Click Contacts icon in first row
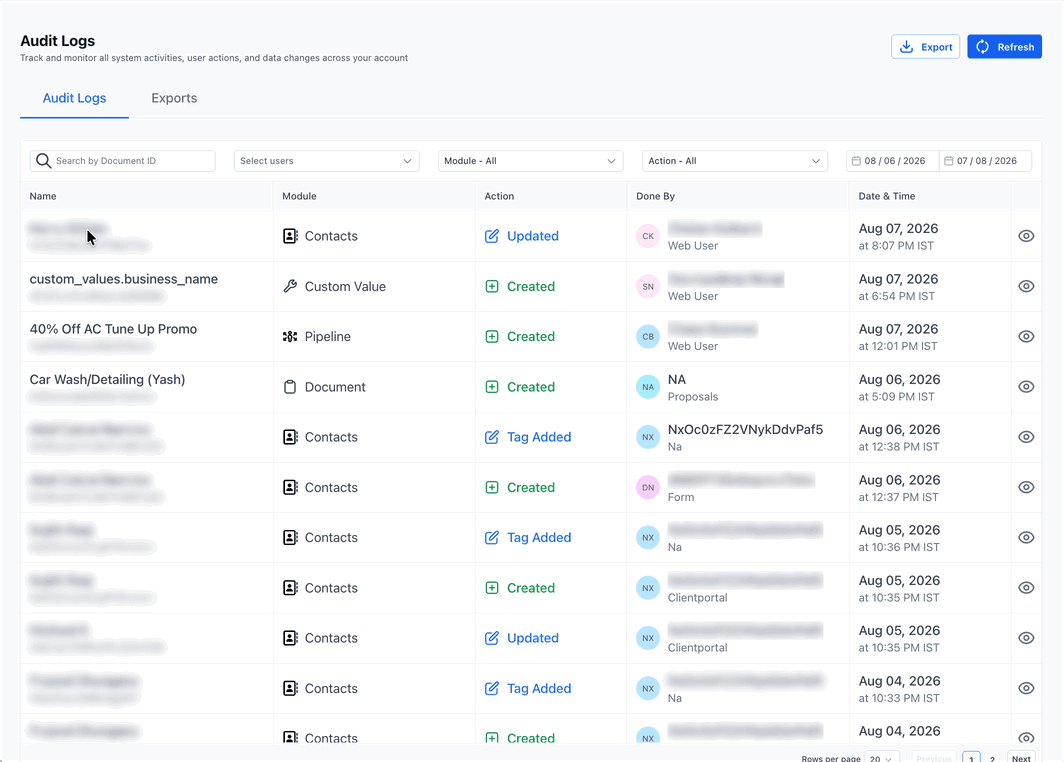Viewport: 1064px width, 762px height. (x=290, y=236)
